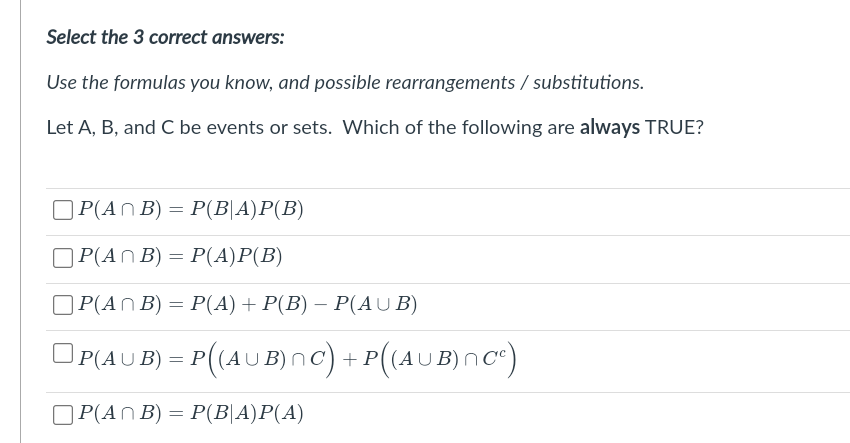The height and width of the screenshot is (443, 850).
Task: Click the answer label P(A∩B) = P(A)P(B)
Action: click(x=180, y=256)
